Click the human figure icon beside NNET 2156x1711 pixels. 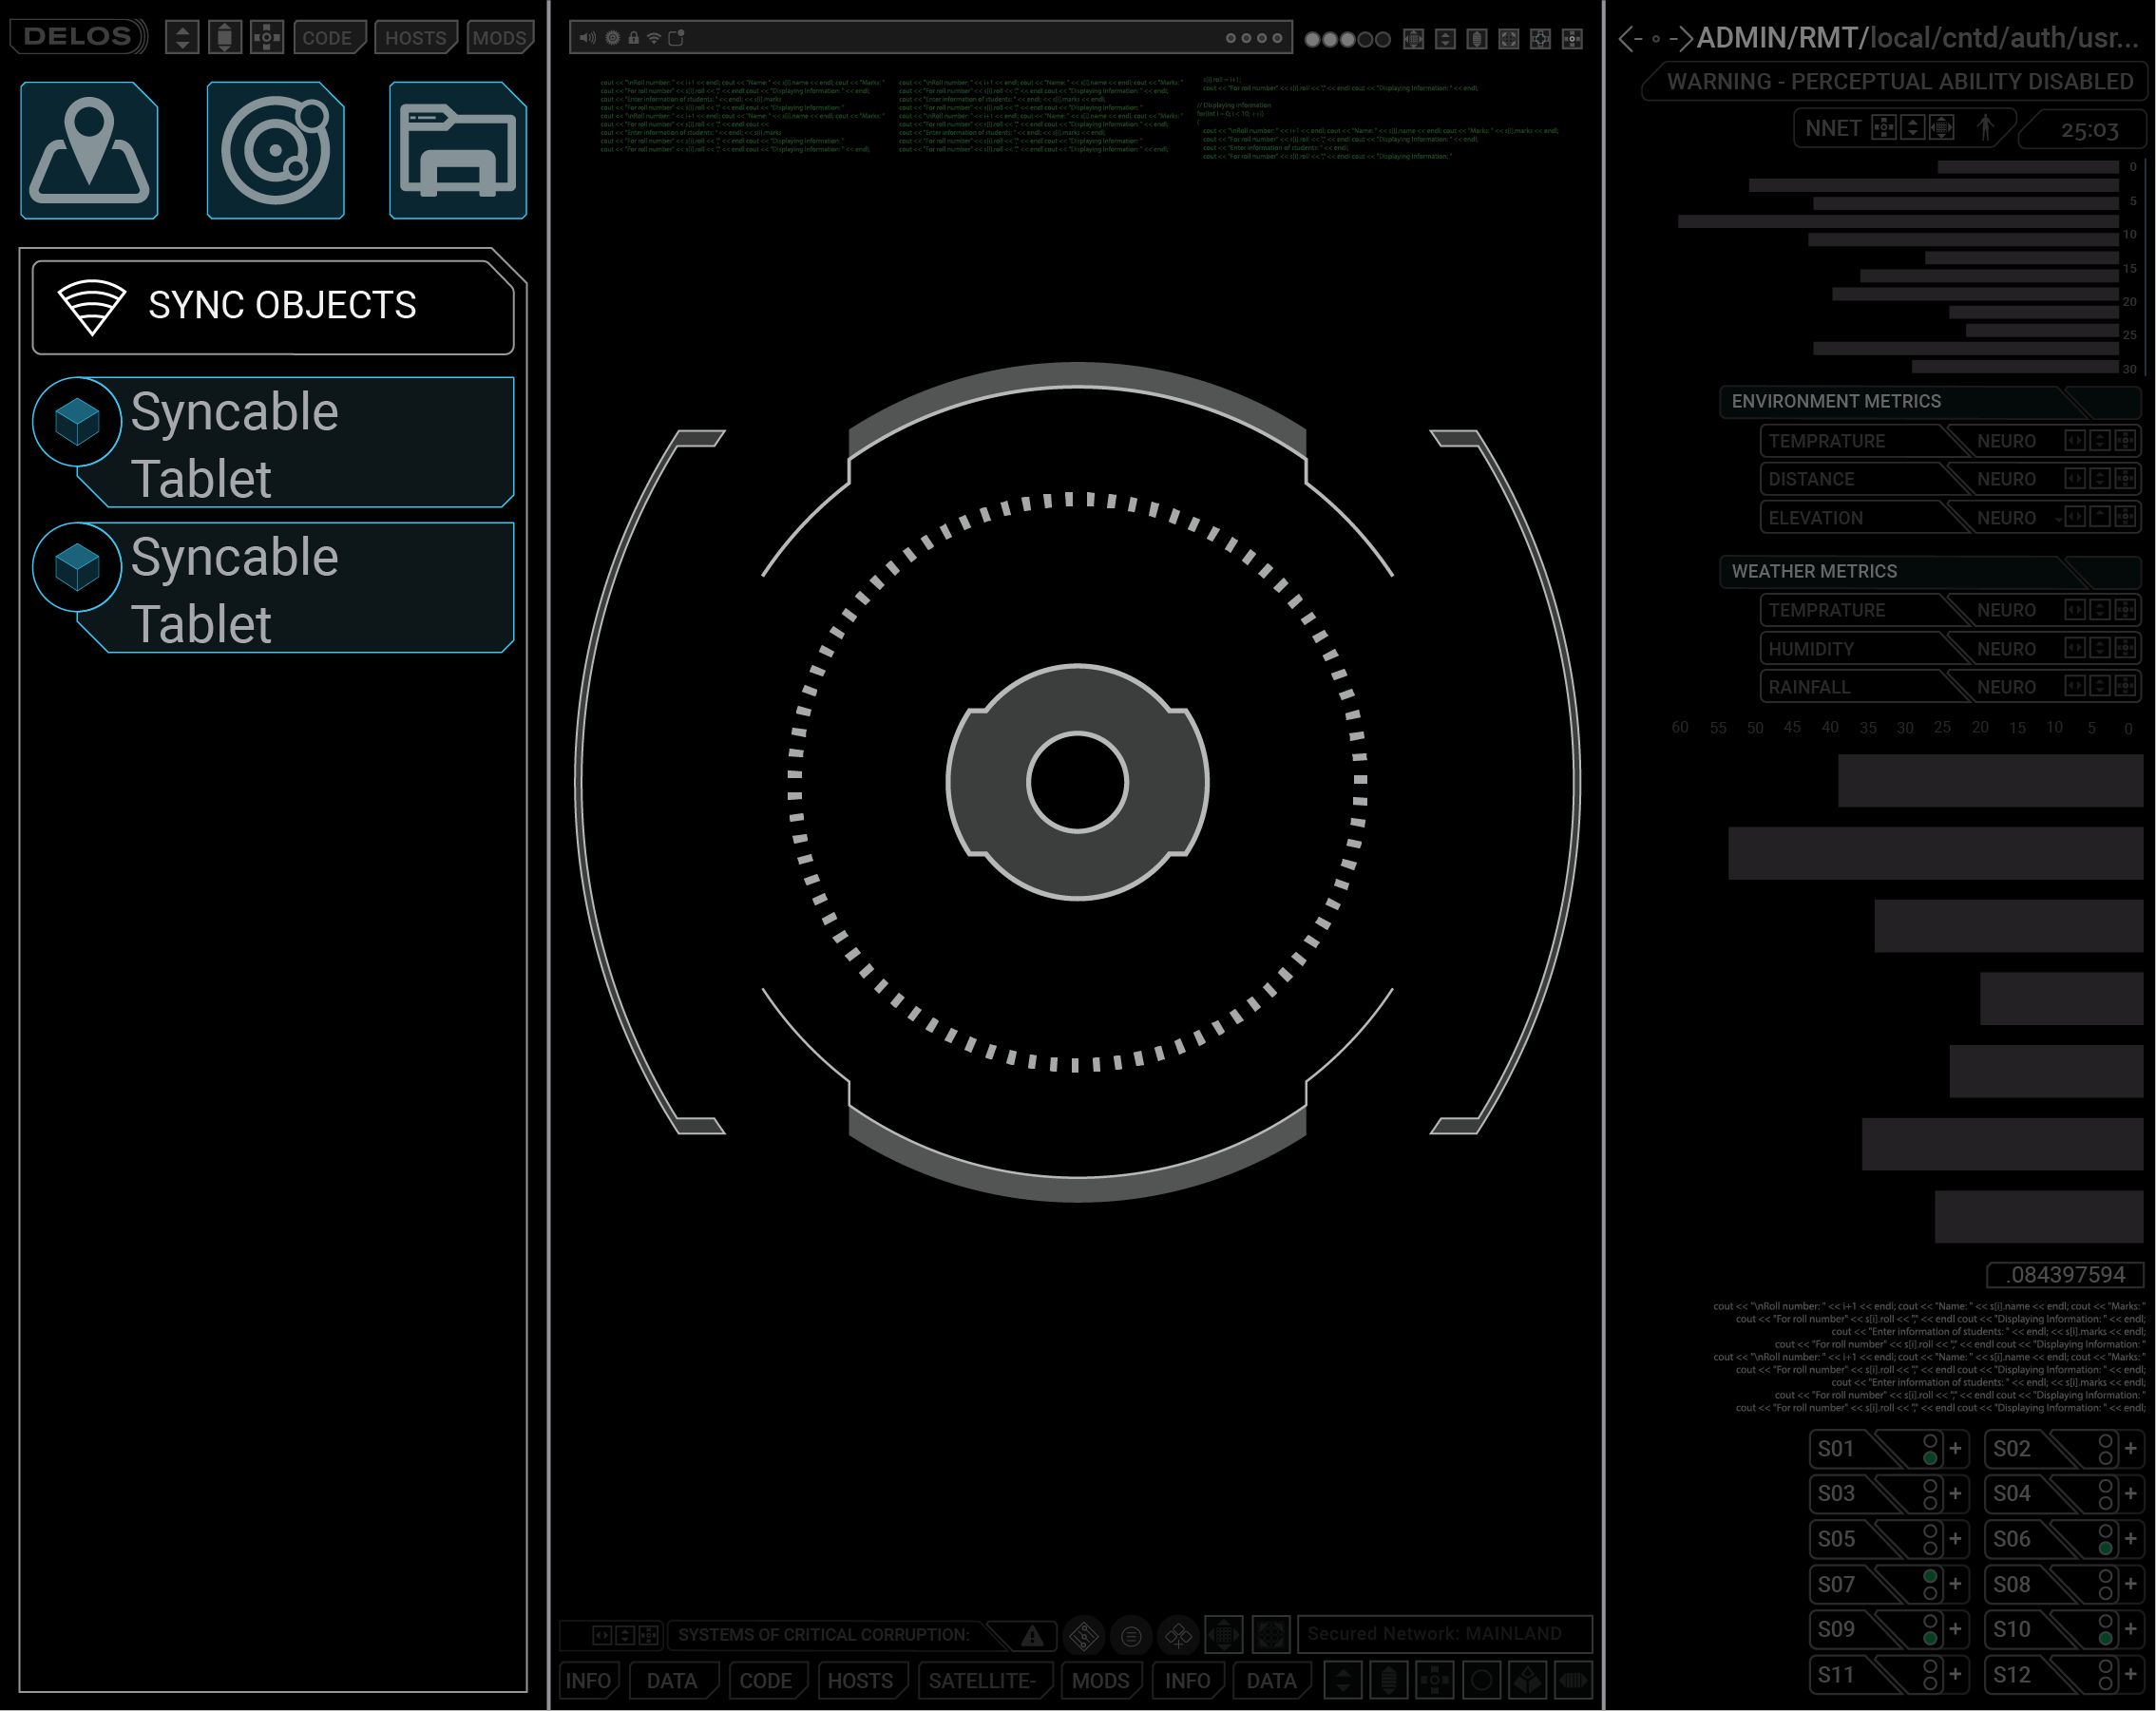point(1985,128)
